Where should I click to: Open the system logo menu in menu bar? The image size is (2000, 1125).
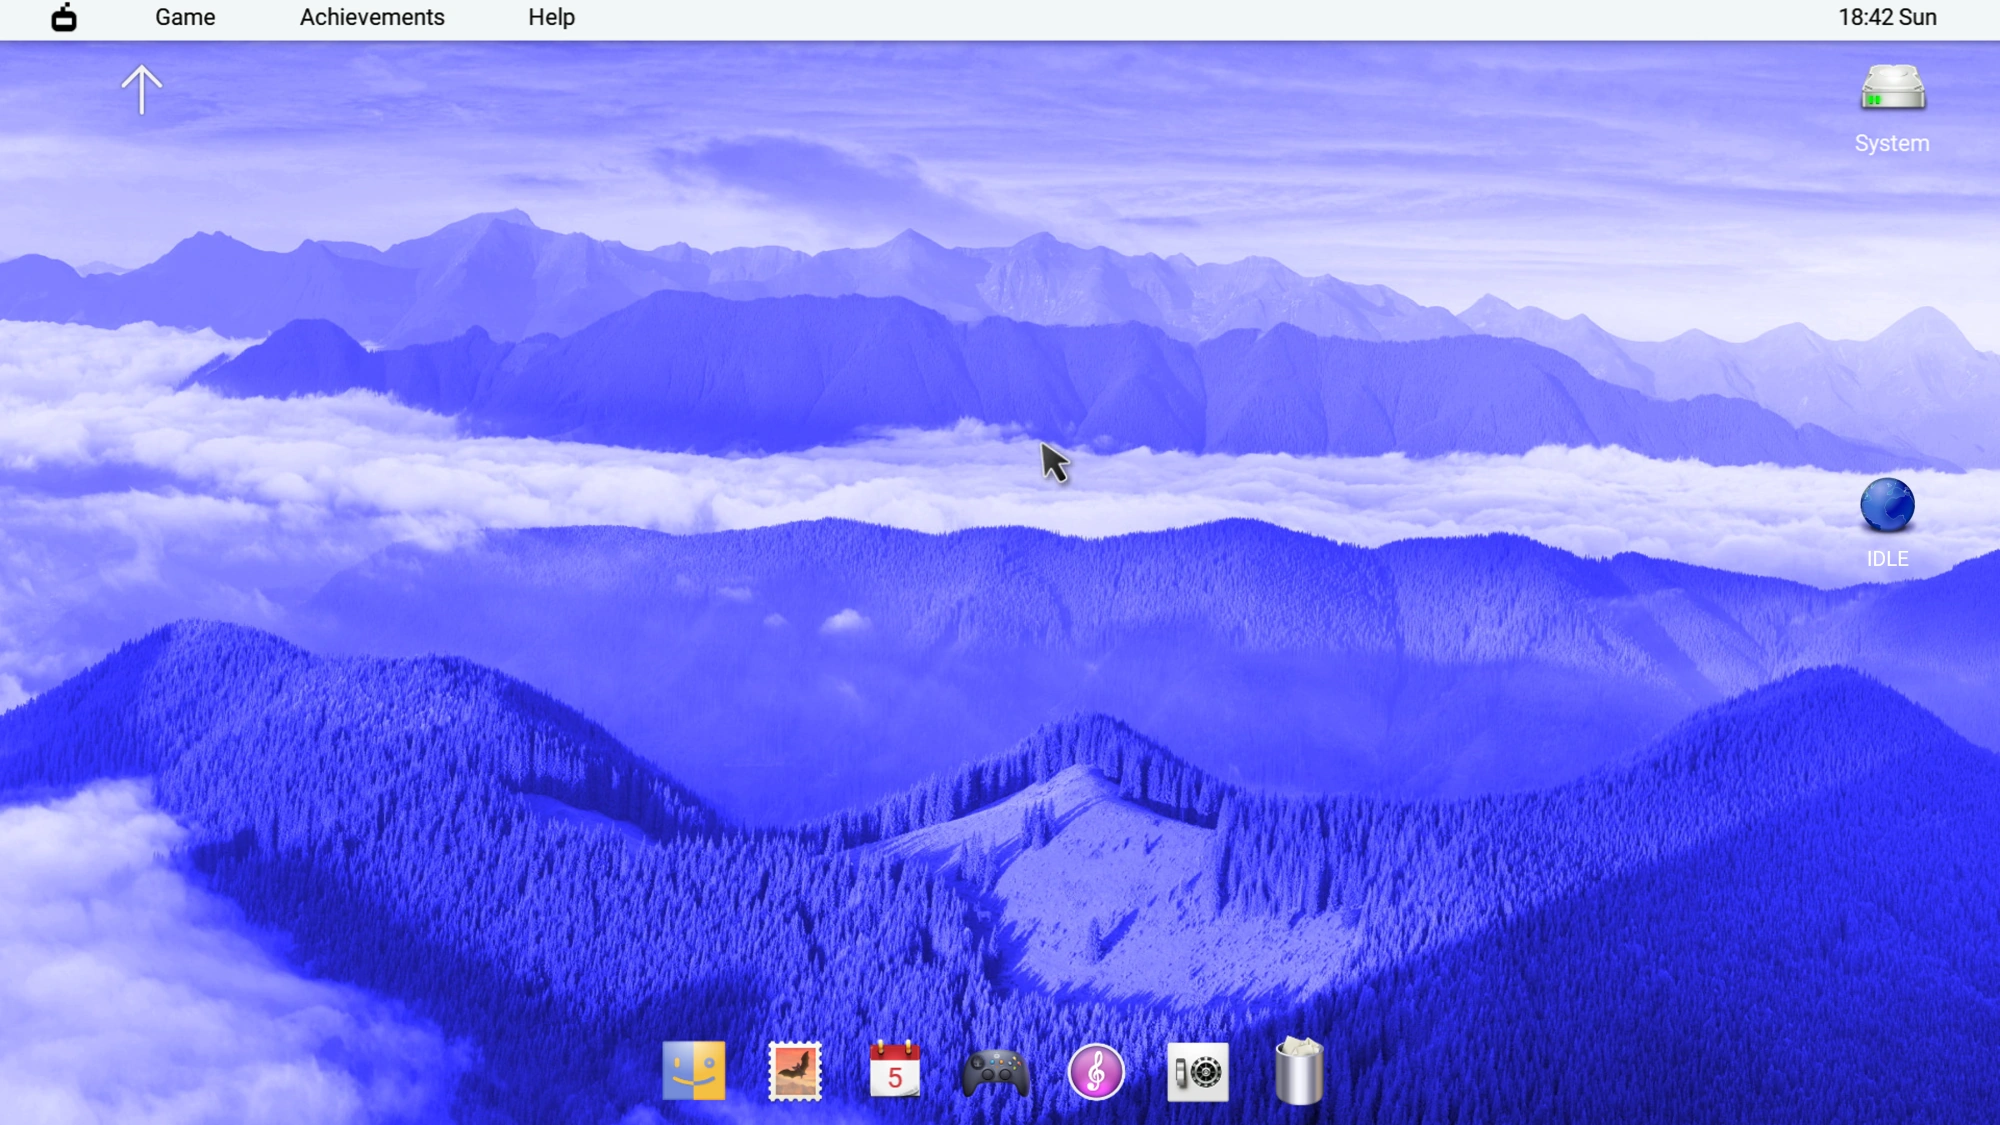tap(64, 18)
